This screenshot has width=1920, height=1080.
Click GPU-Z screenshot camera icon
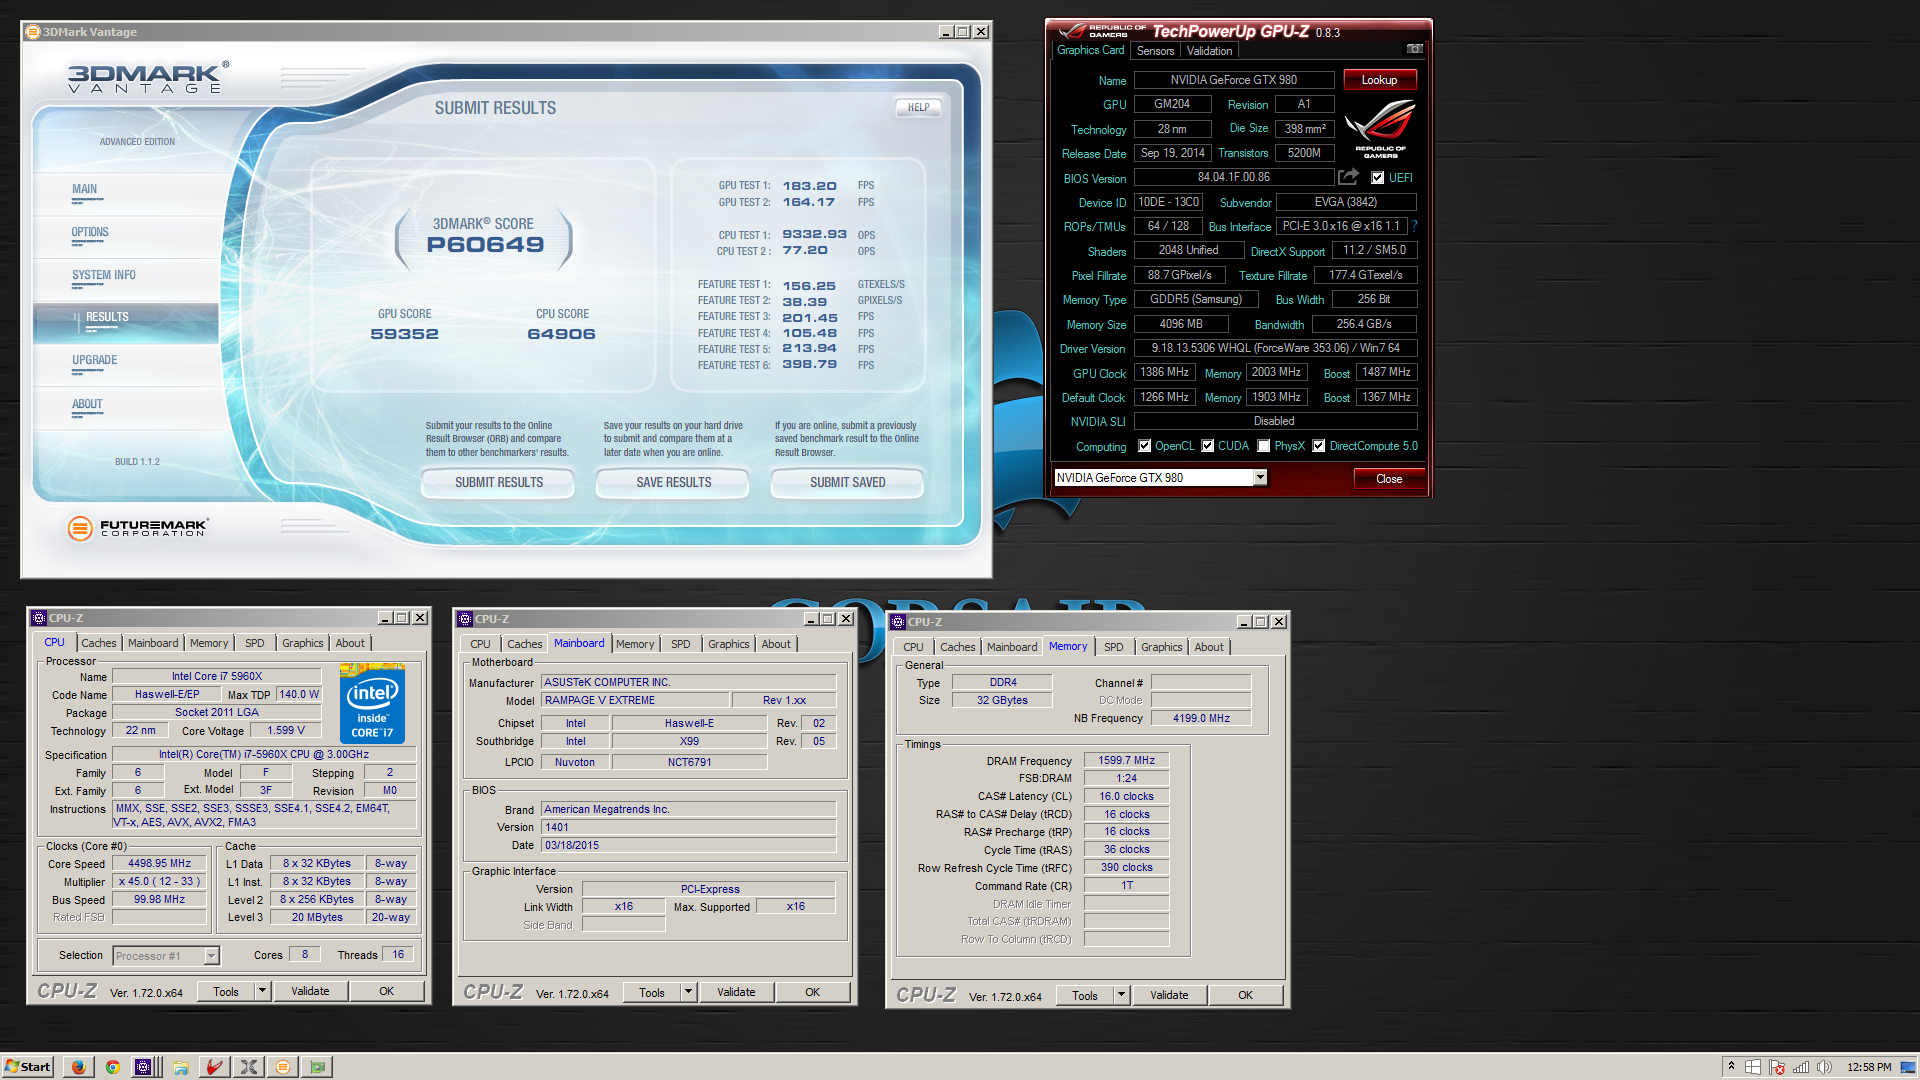(1414, 49)
